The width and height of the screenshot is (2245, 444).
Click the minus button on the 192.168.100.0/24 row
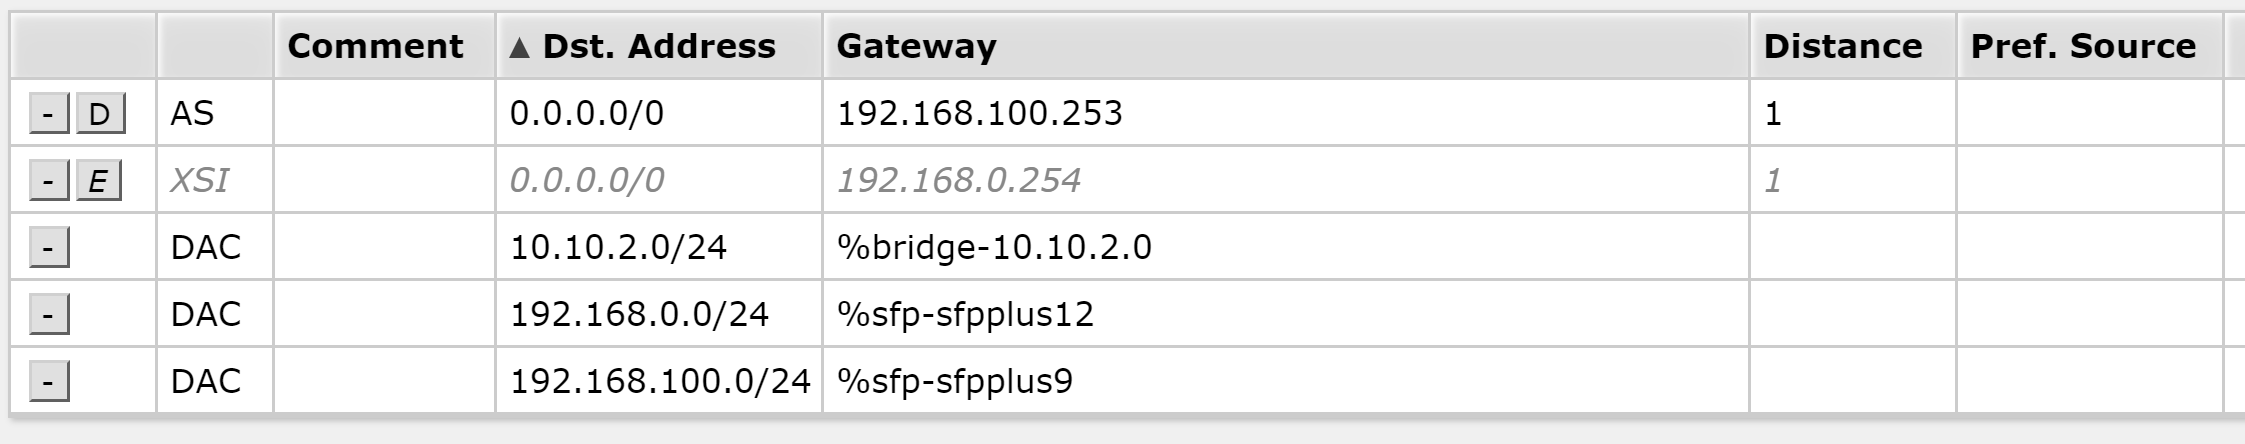pos(49,382)
